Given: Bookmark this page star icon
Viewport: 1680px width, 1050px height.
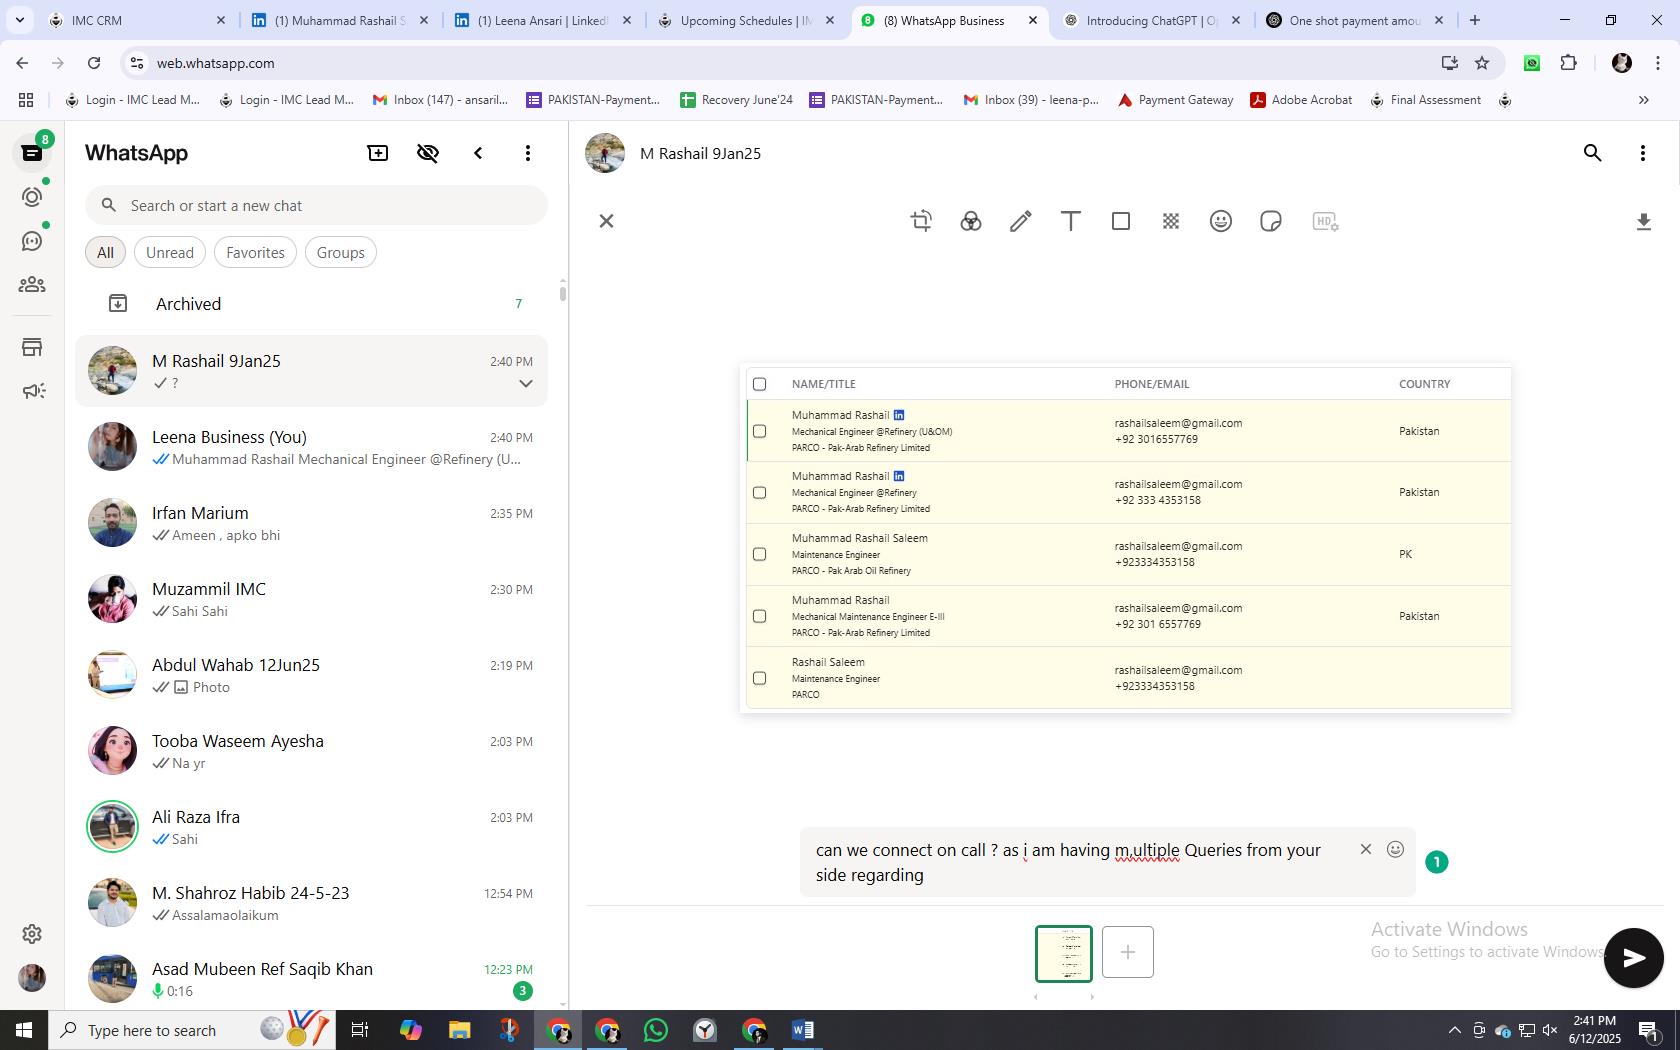Looking at the screenshot, I should click(1482, 63).
